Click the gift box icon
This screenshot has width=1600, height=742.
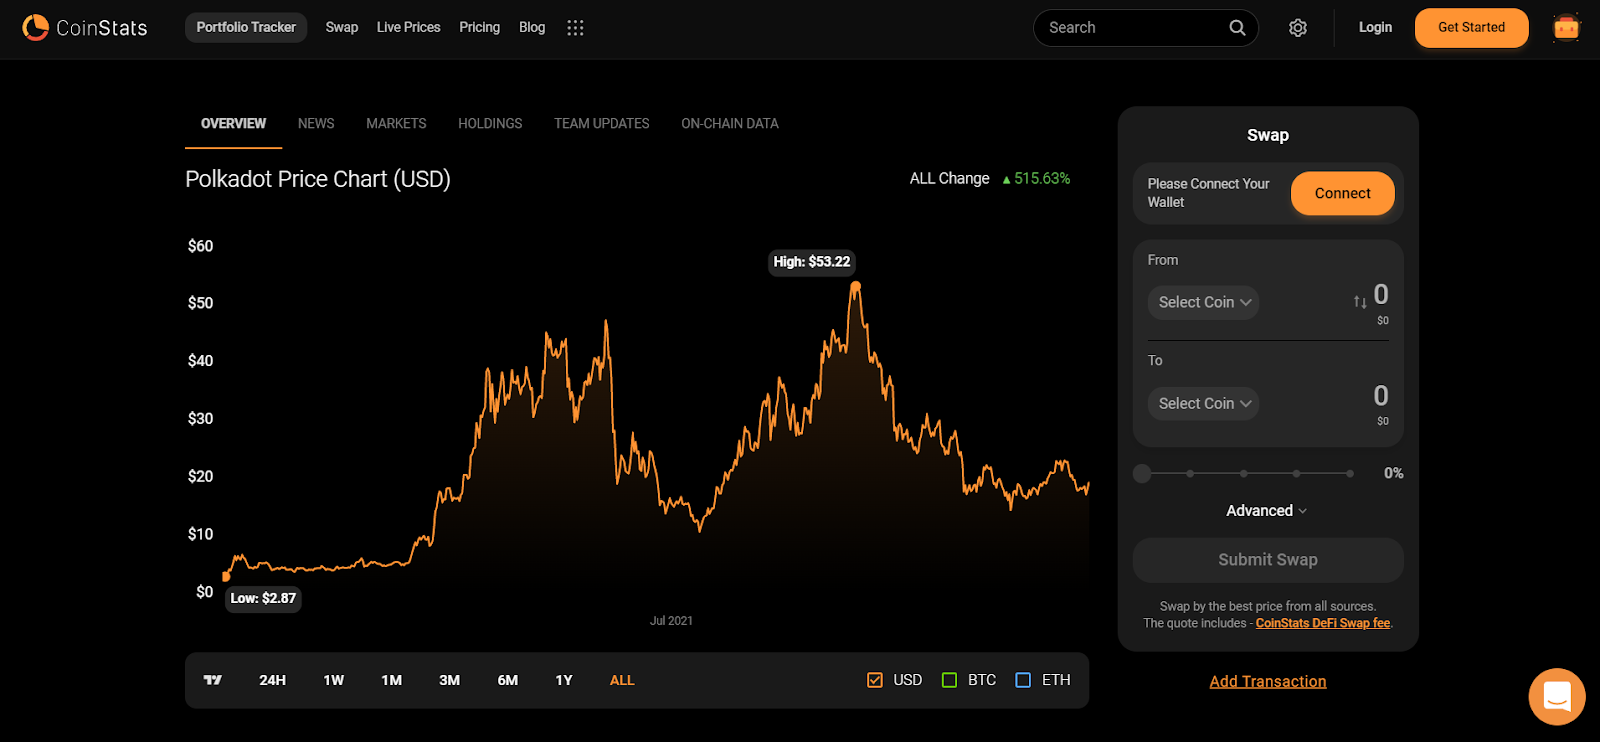1566,28
